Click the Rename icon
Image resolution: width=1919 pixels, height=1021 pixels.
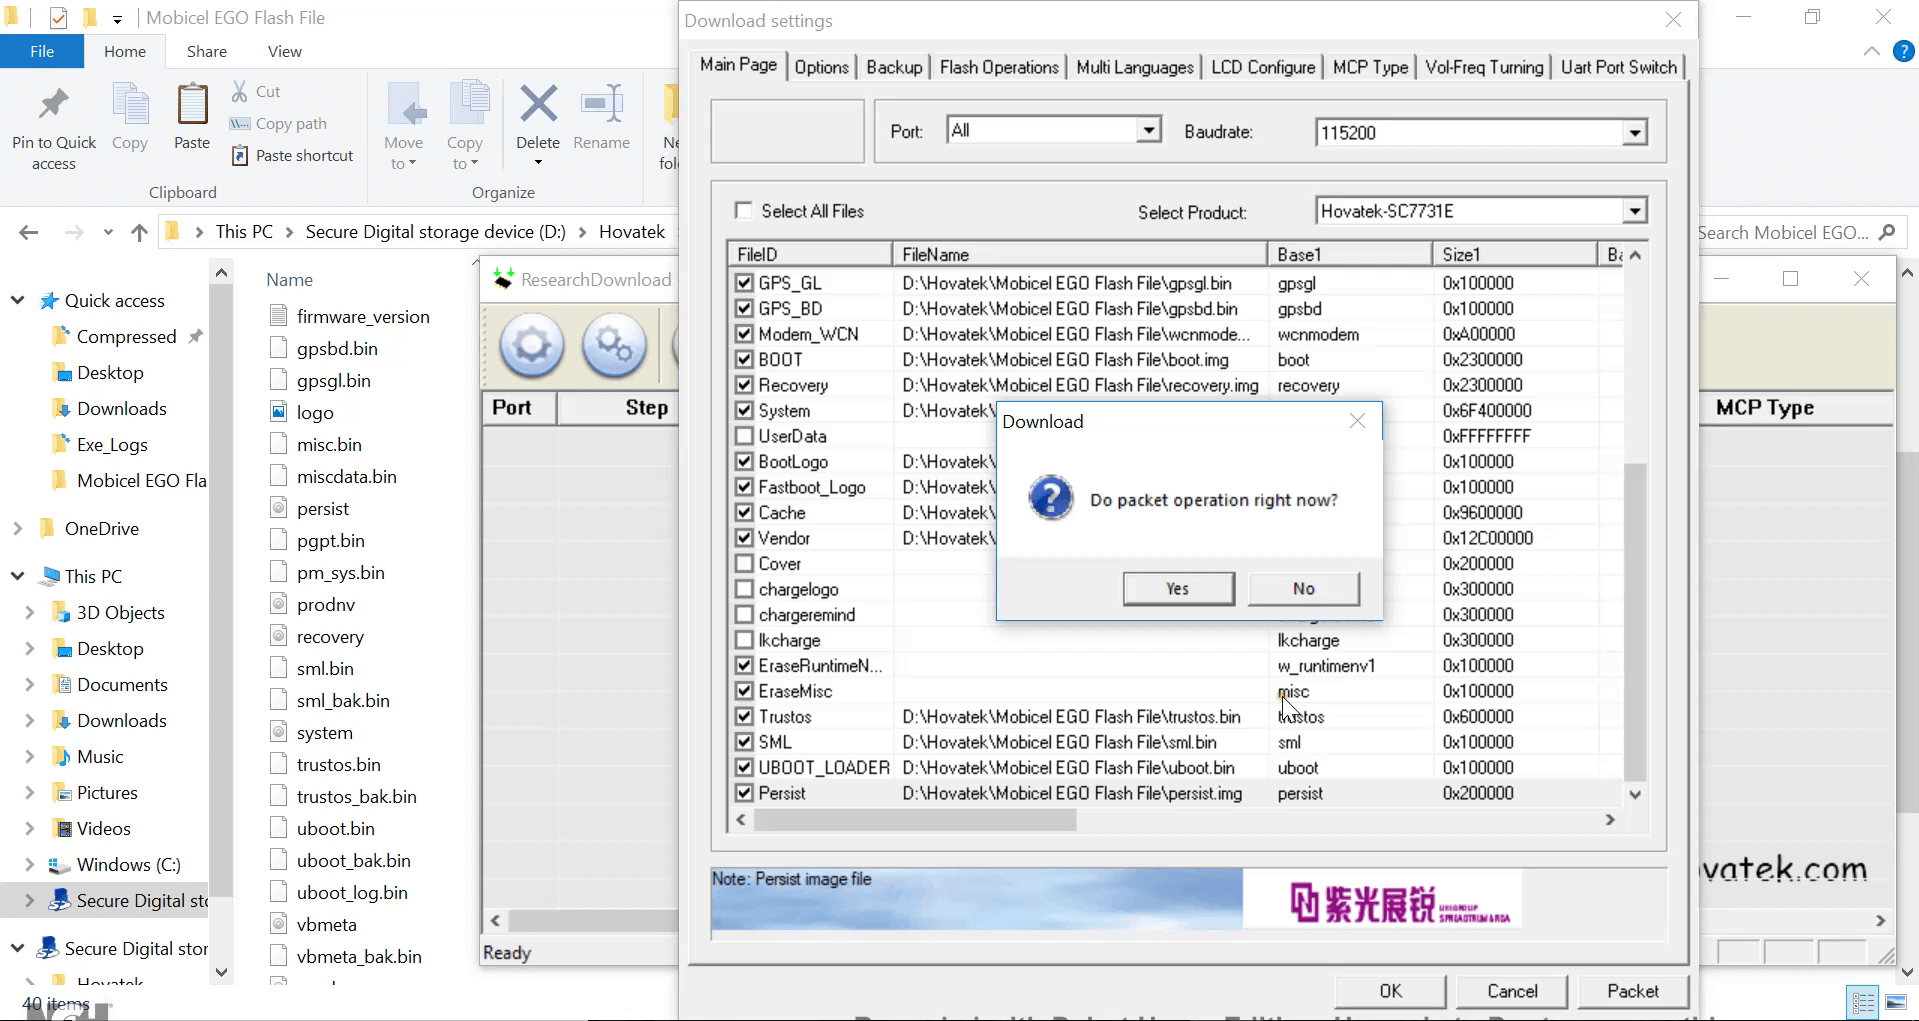click(x=602, y=103)
